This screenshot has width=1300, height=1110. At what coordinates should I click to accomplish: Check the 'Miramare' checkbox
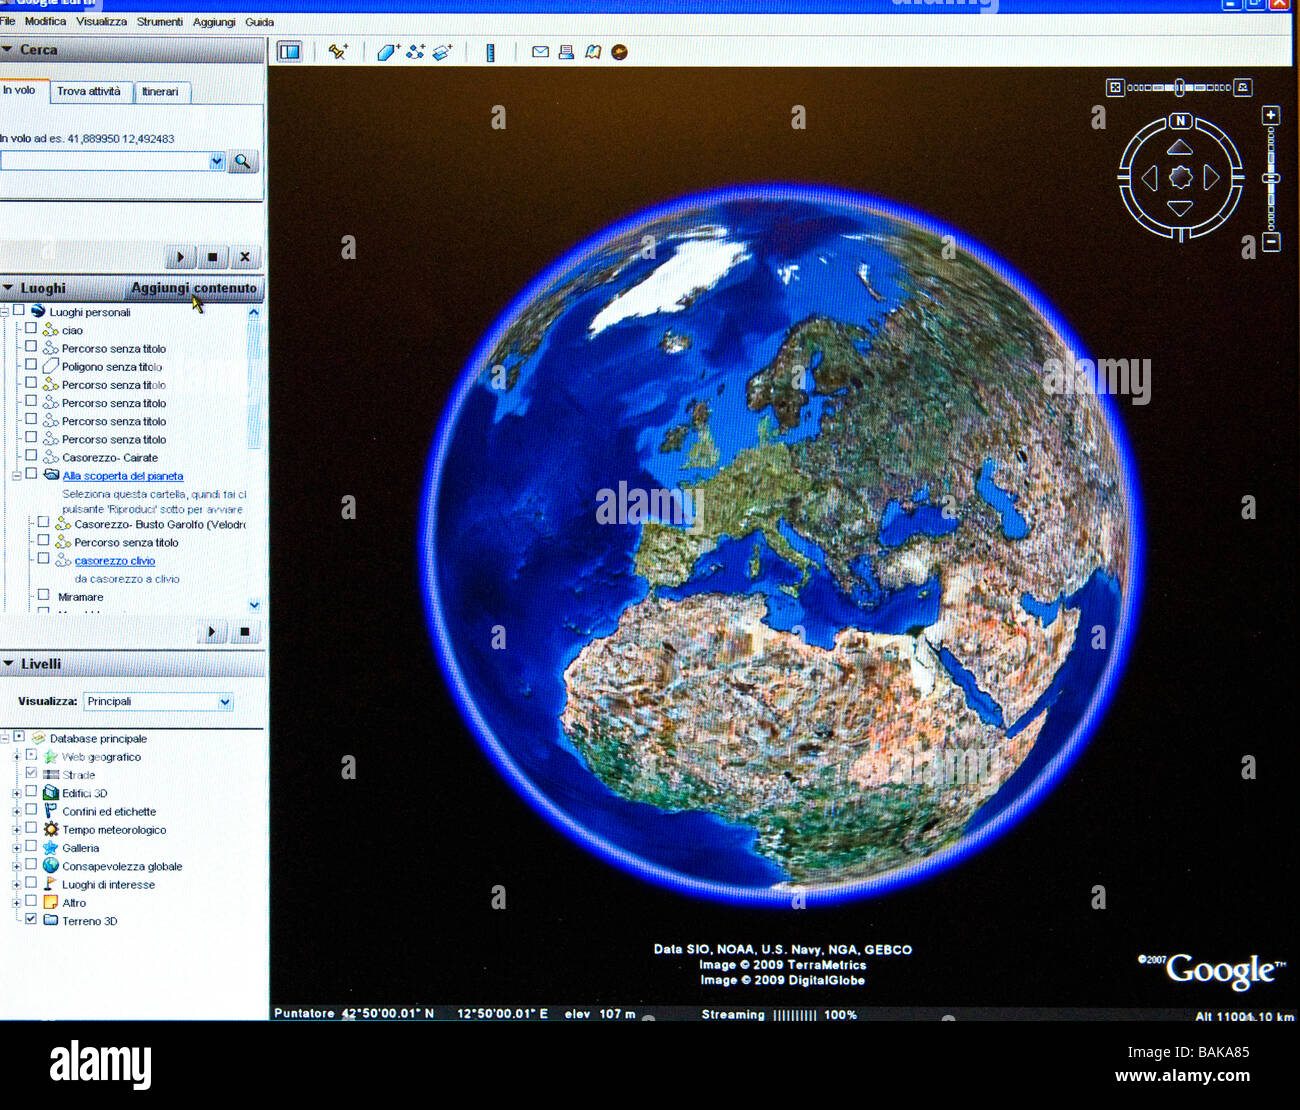tap(43, 594)
